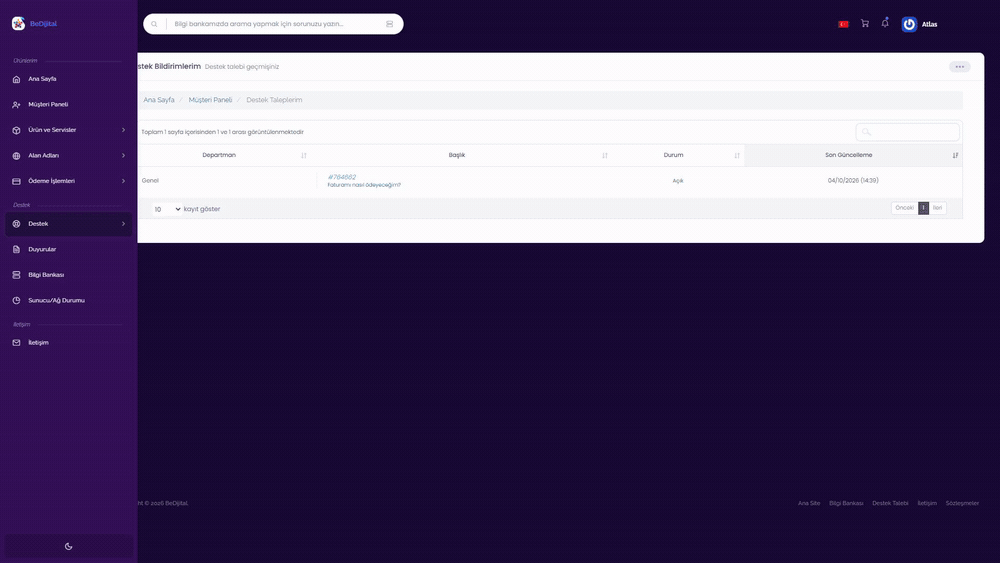Open ticket #764682 link
Viewport: 1000px width, 563px height.
click(x=342, y=177)
